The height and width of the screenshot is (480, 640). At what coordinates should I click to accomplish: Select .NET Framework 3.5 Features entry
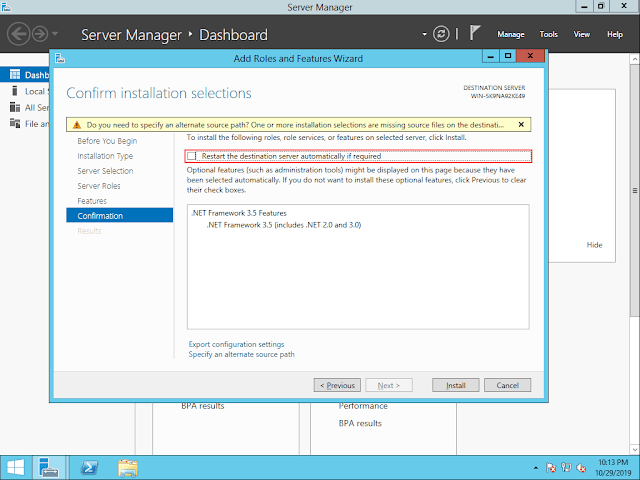239,213
